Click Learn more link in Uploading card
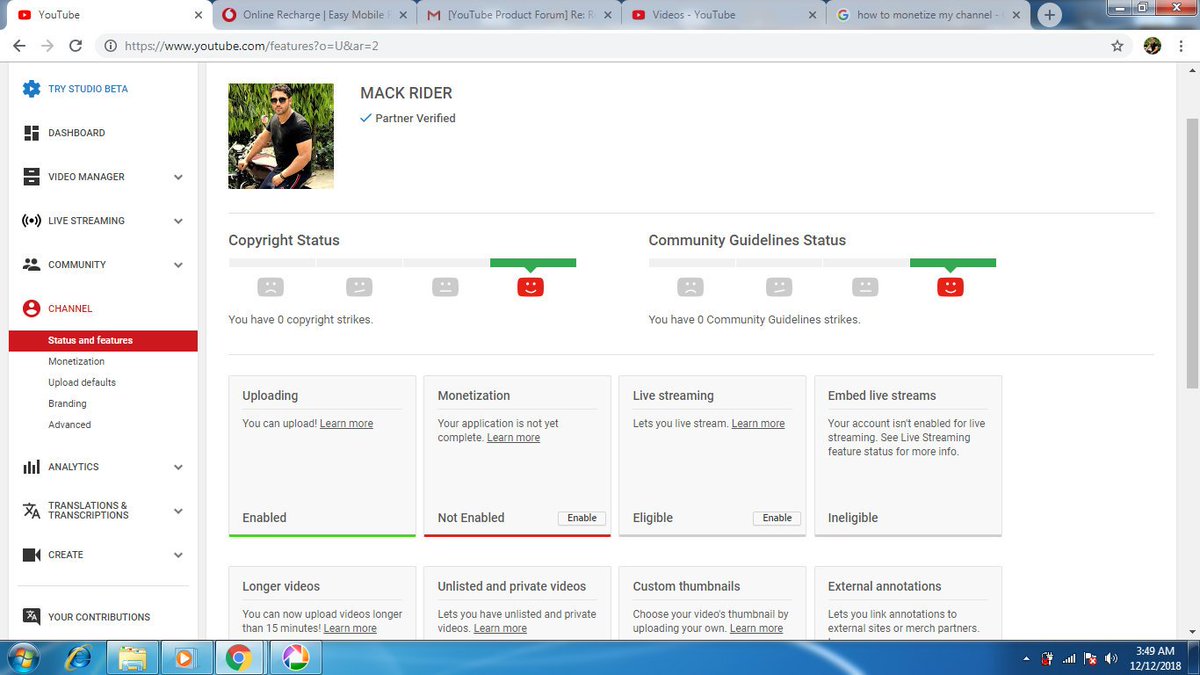The width and height of the screenshot is (1200, 675). [x=346, y=424]
